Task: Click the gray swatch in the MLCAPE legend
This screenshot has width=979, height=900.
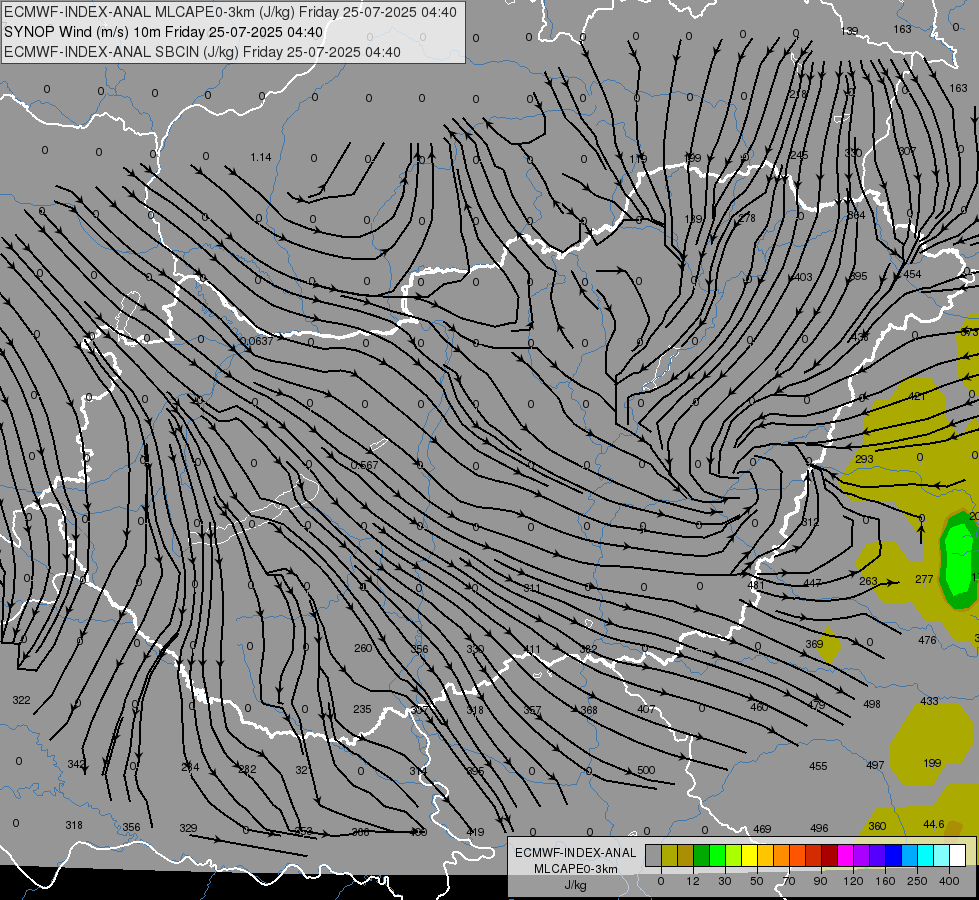Action: pyautogui.click(x=653, y=856)
